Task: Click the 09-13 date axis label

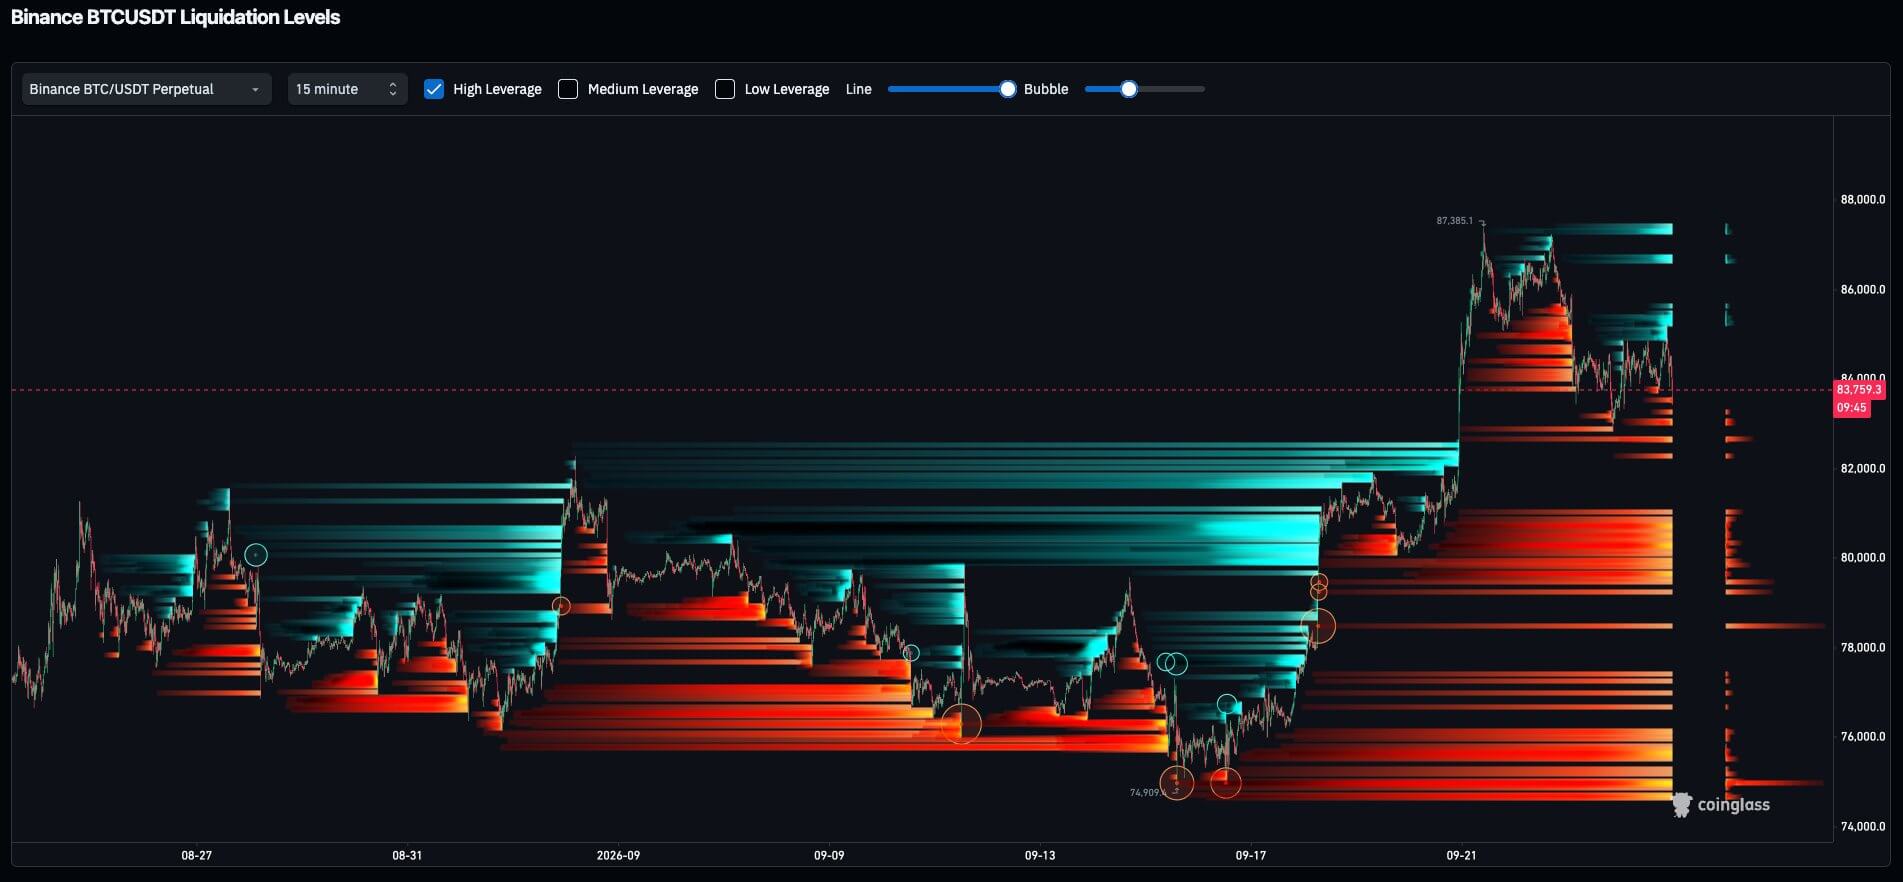Action: [x=1040, y=855]
